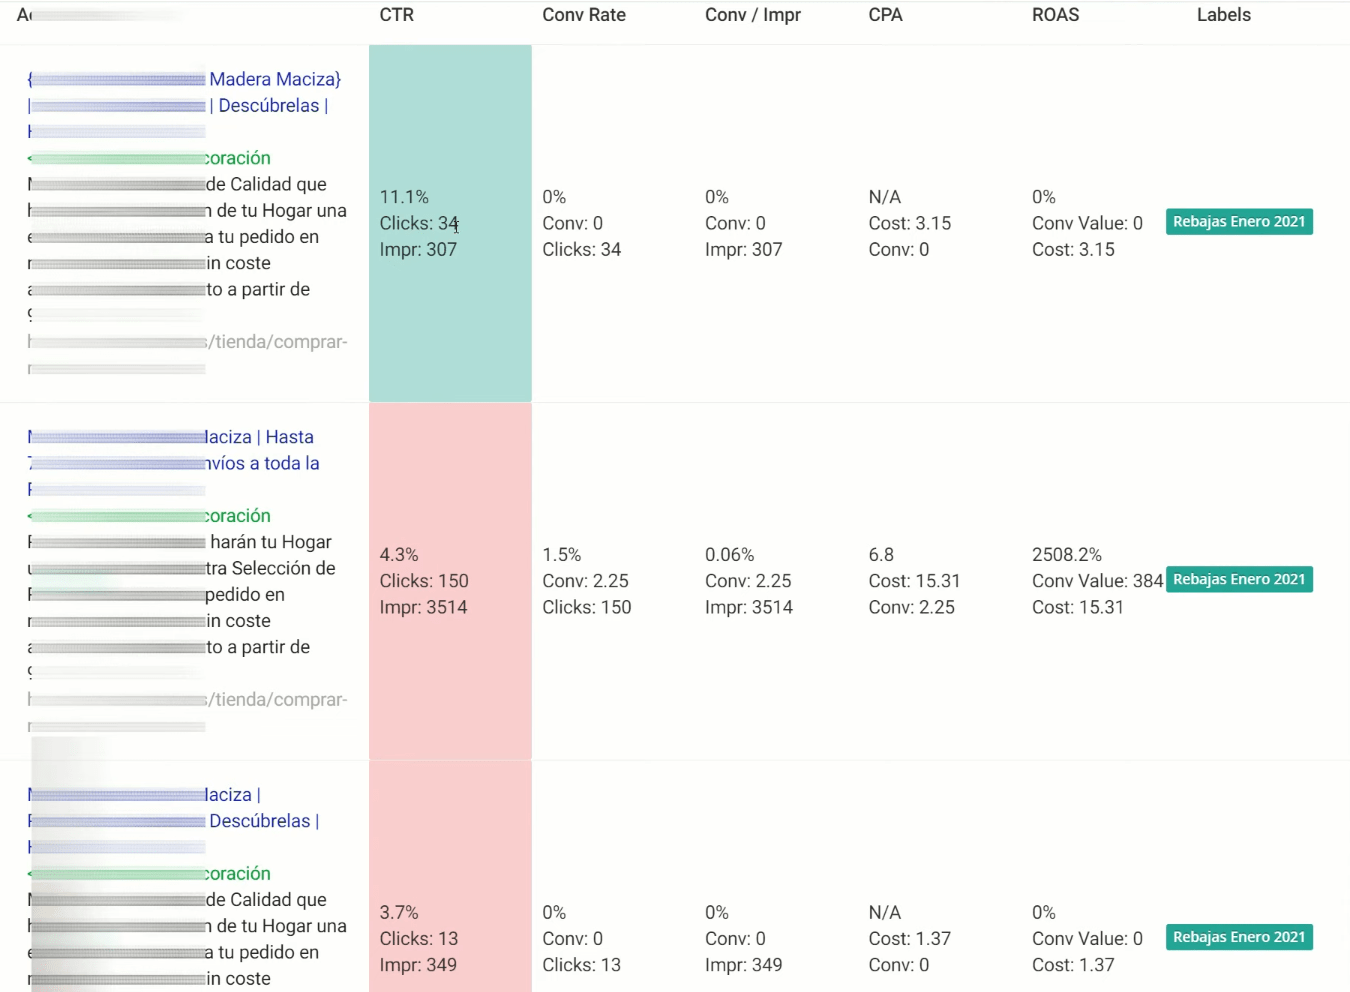Screen dimensions: 1350x992
Task: Click the red CTR cell showing 3.7%
Action: click(x=450, y=876)
